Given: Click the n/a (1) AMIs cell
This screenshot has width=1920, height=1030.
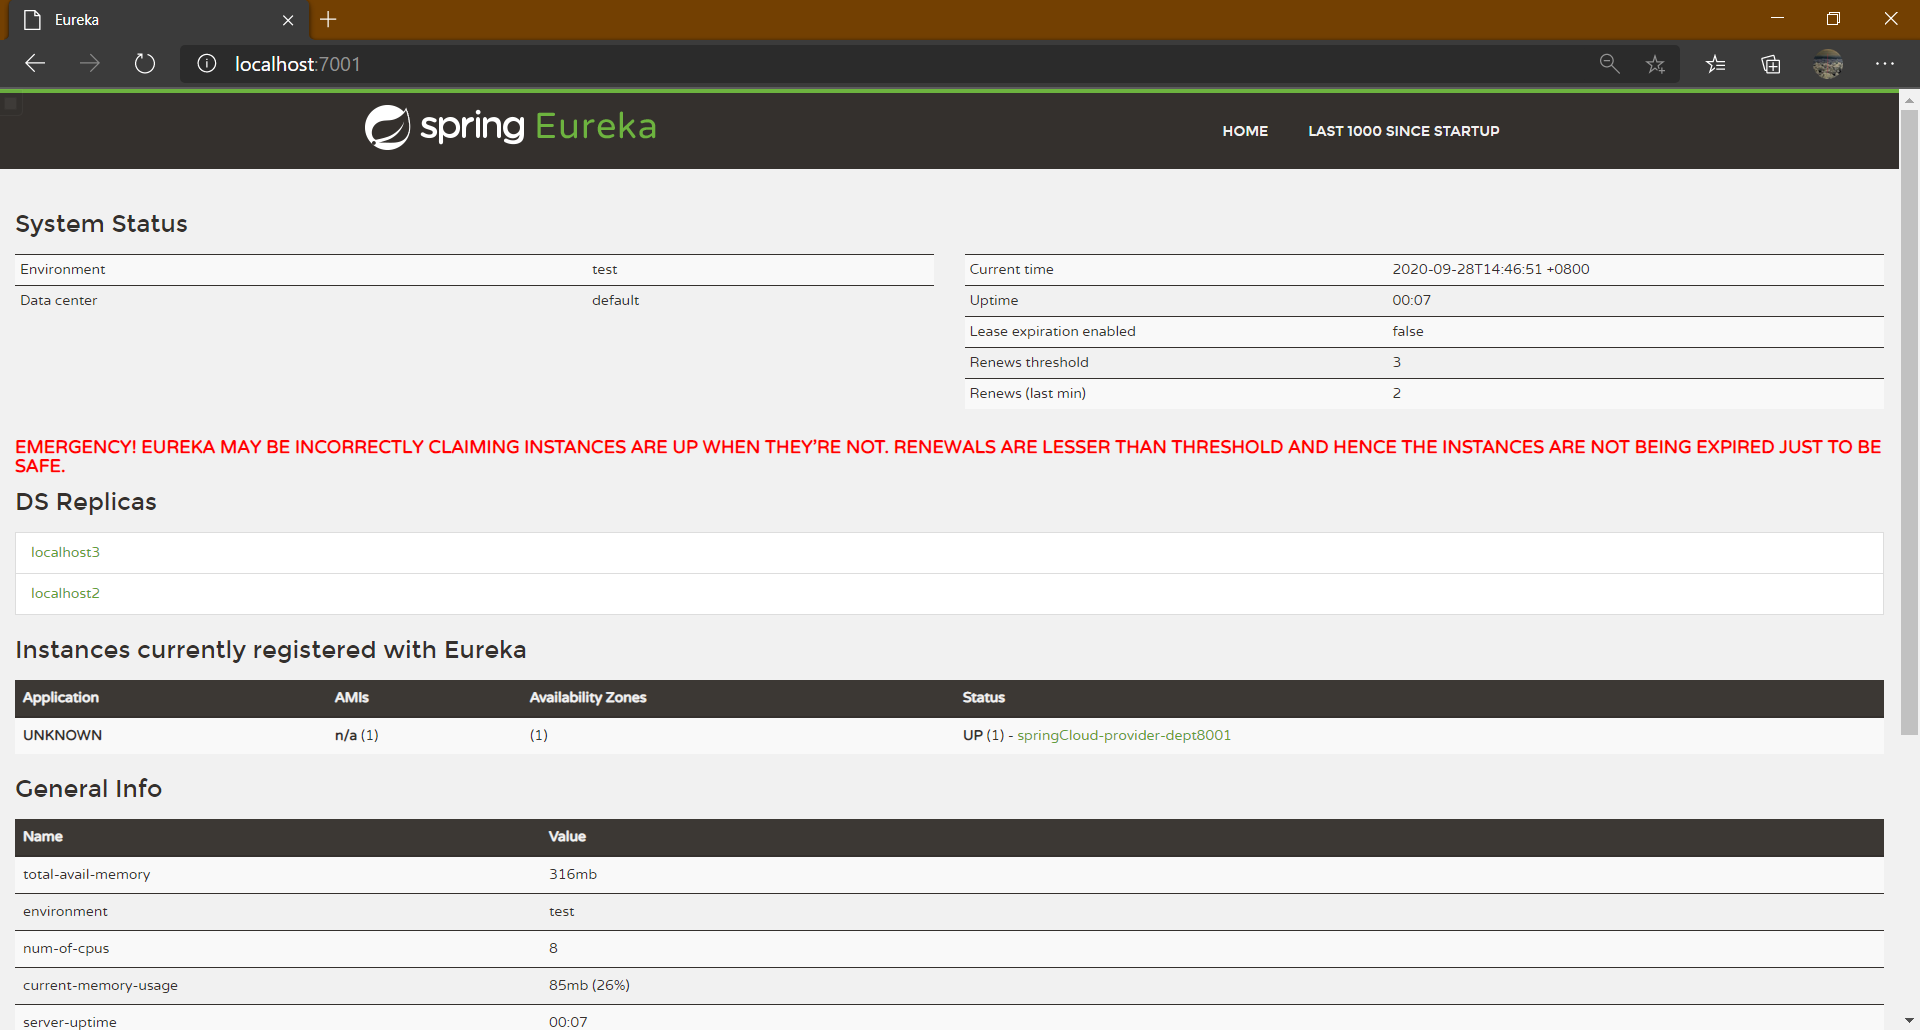Looking at the screenshot, I should point(356,735).
